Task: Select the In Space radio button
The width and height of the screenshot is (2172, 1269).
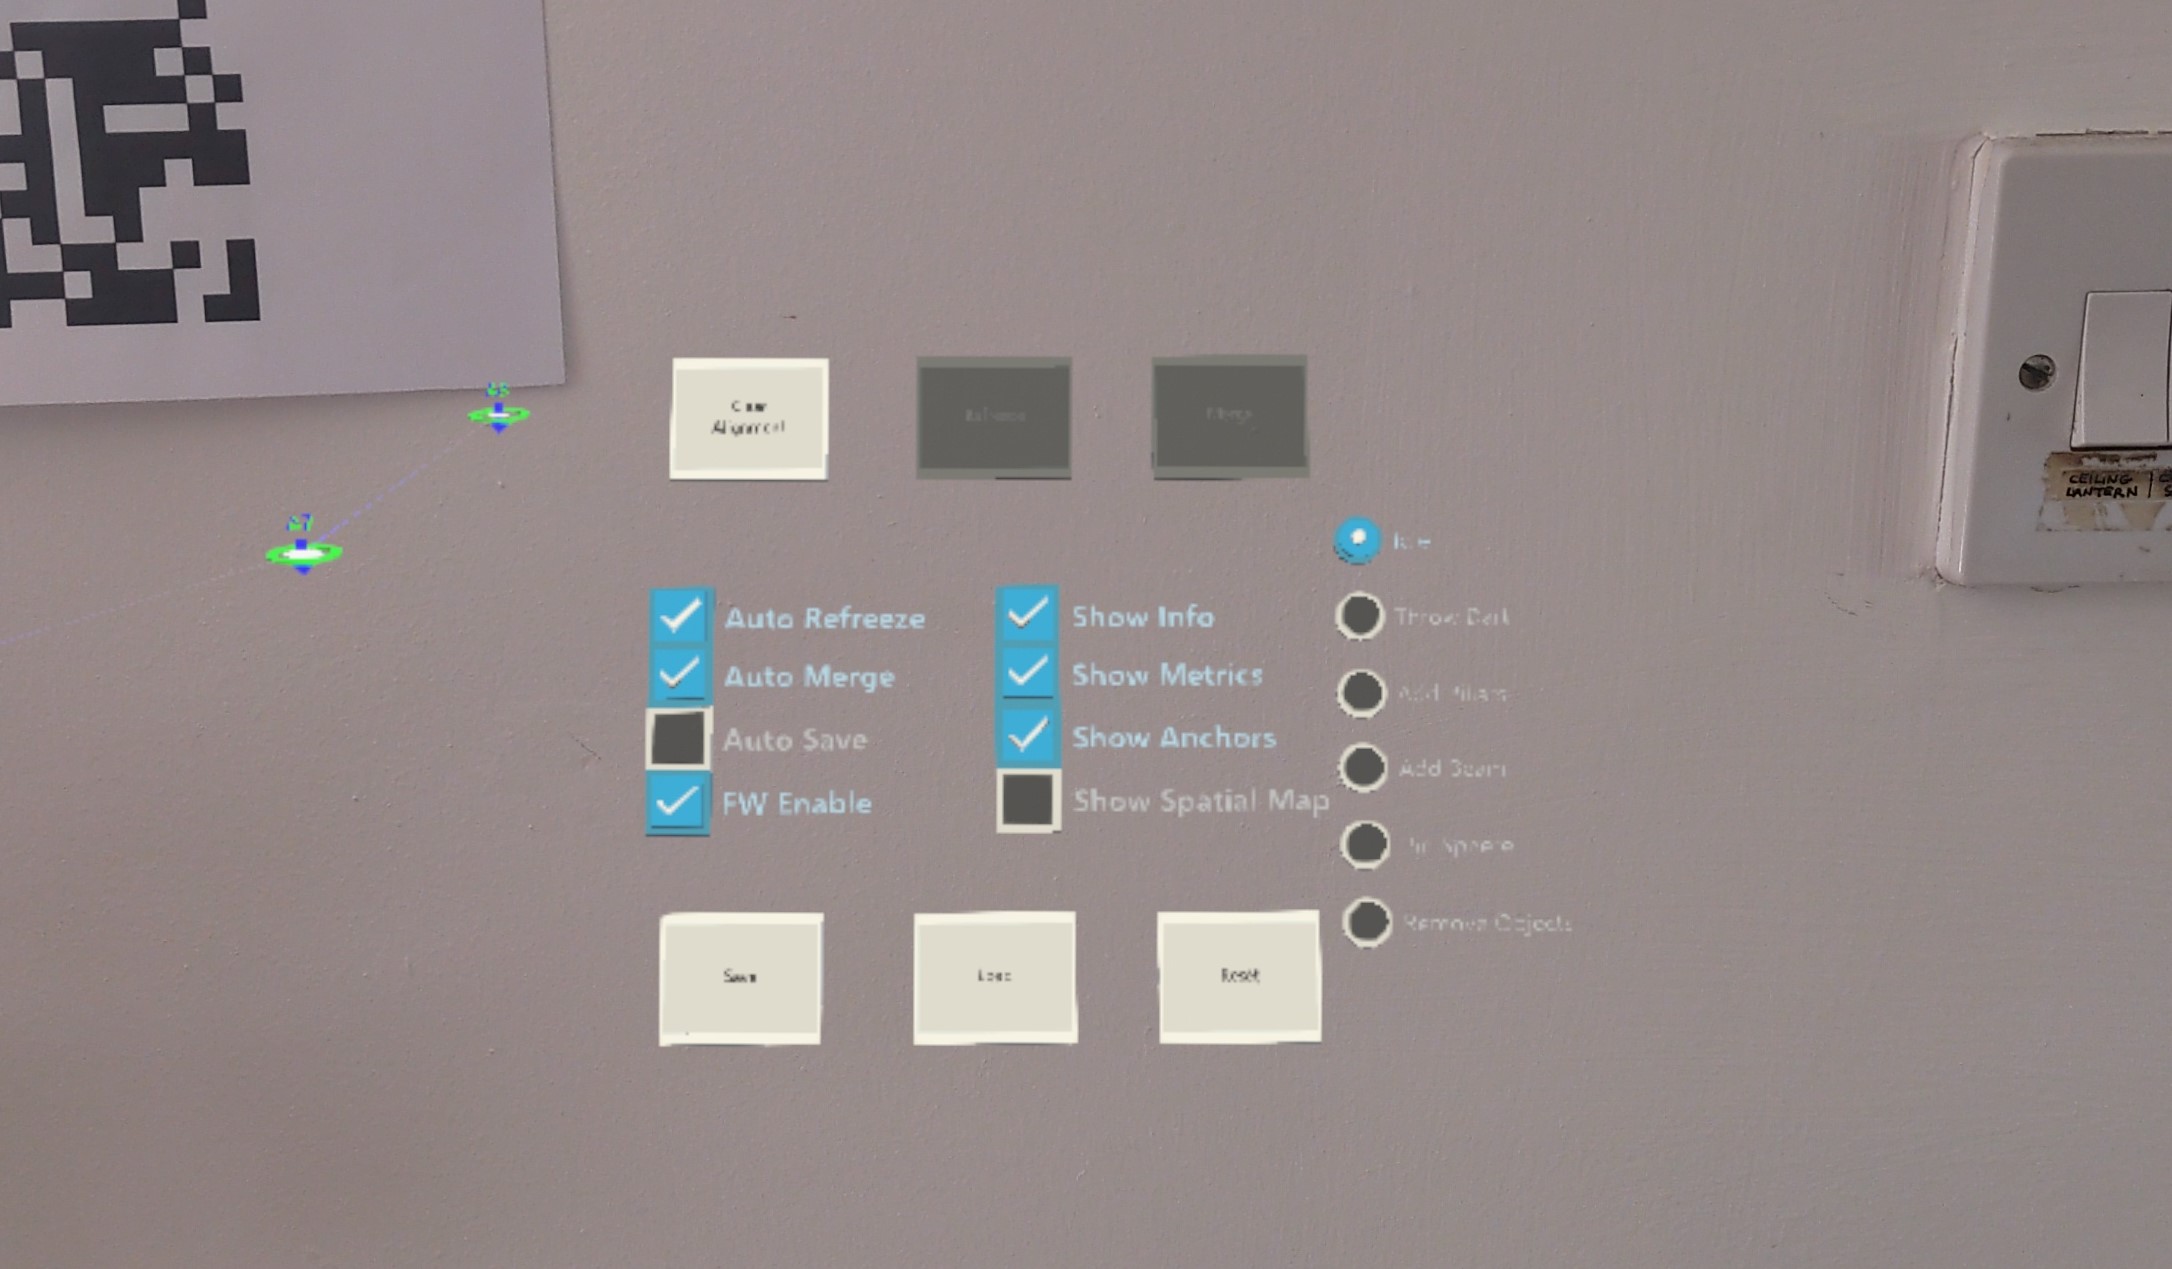Action: pos(1361,844)
